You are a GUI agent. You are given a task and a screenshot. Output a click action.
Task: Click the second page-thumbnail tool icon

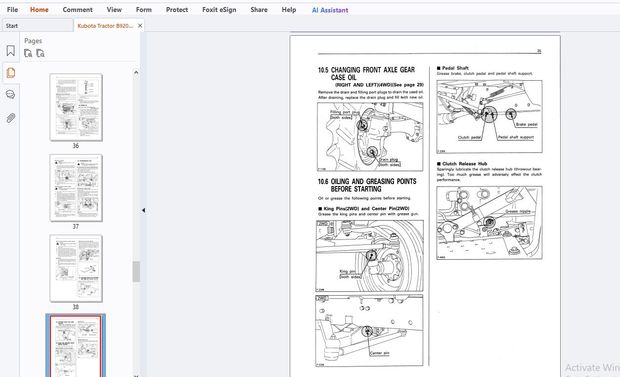pyautogui.click(x=40, y=53)
